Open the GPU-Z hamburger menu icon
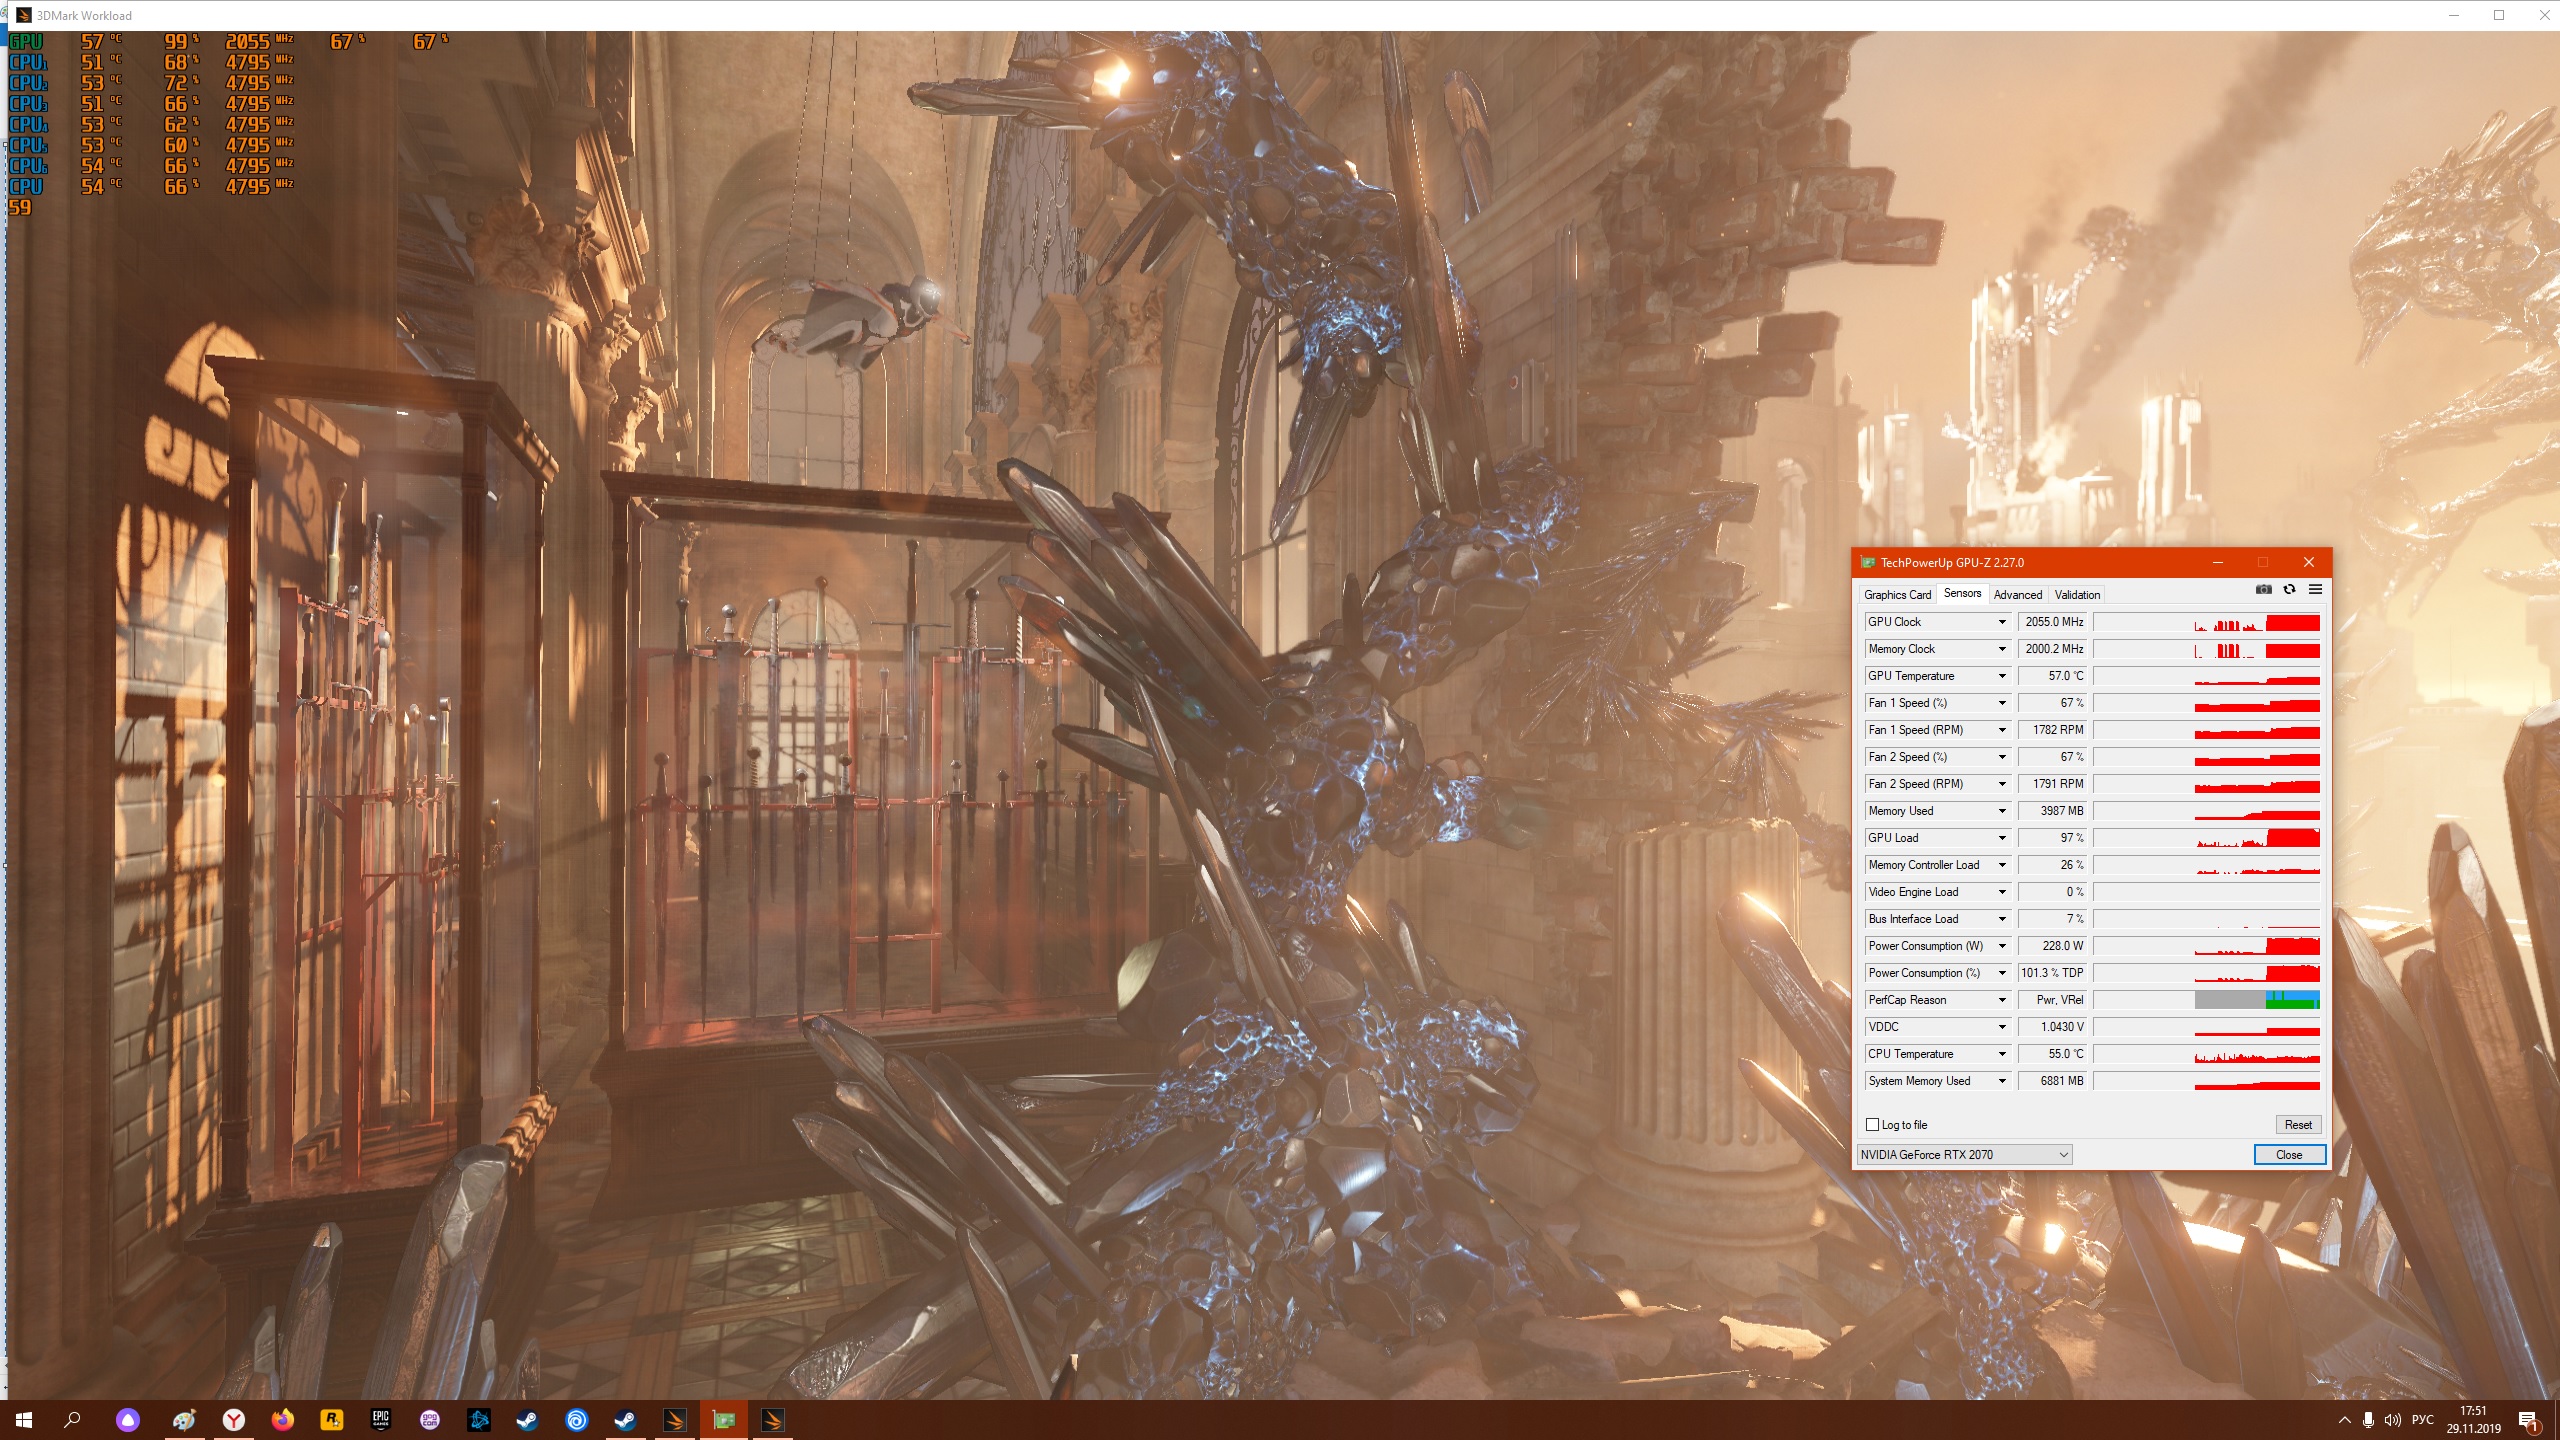2560x1440 pixels. (2315, 590)
